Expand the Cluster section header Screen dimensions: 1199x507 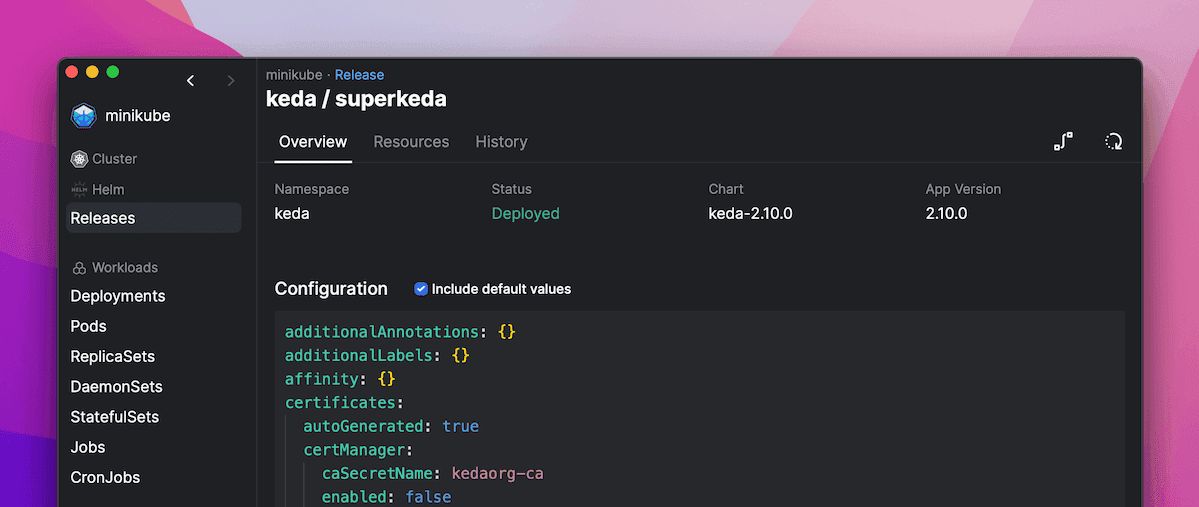tap(115, 159)
